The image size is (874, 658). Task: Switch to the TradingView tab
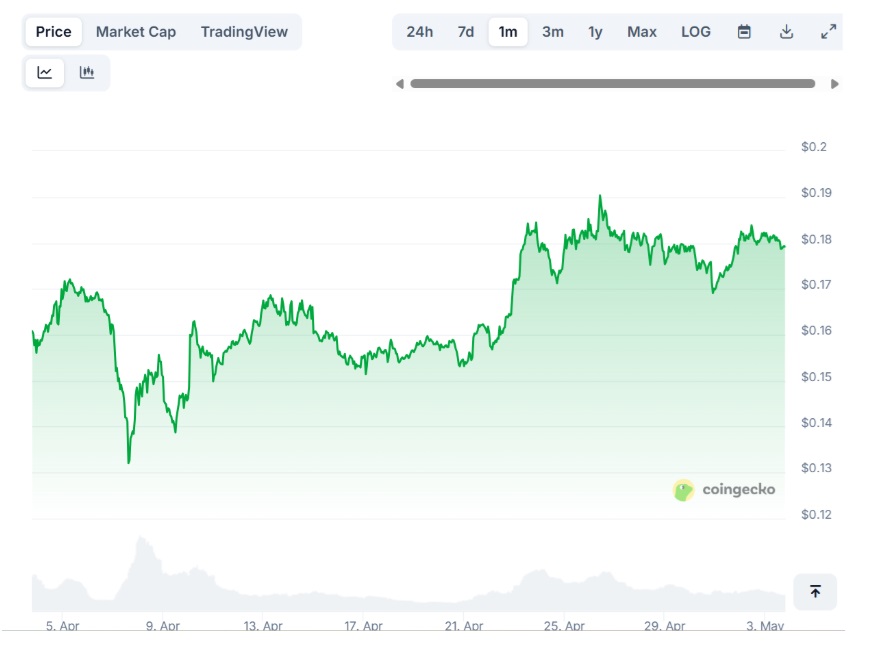point(244,32)
